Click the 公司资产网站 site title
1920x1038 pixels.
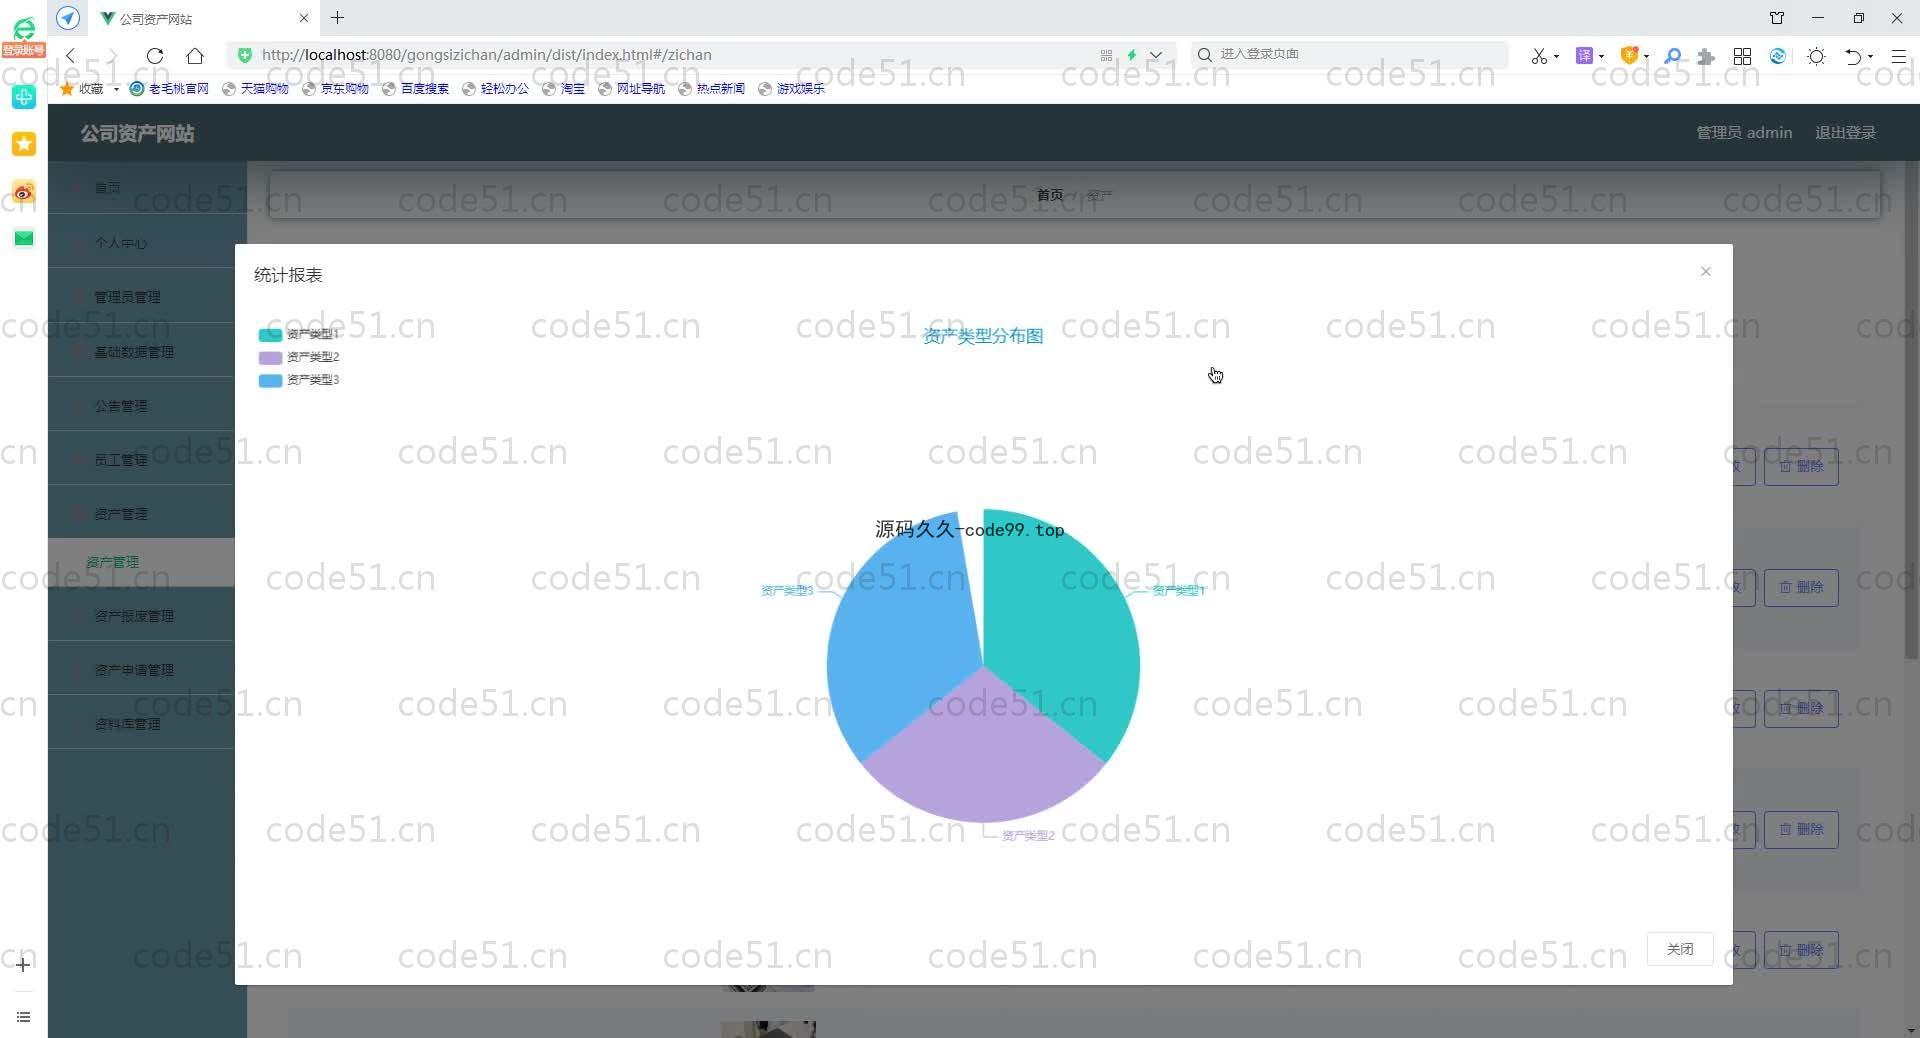137,133
